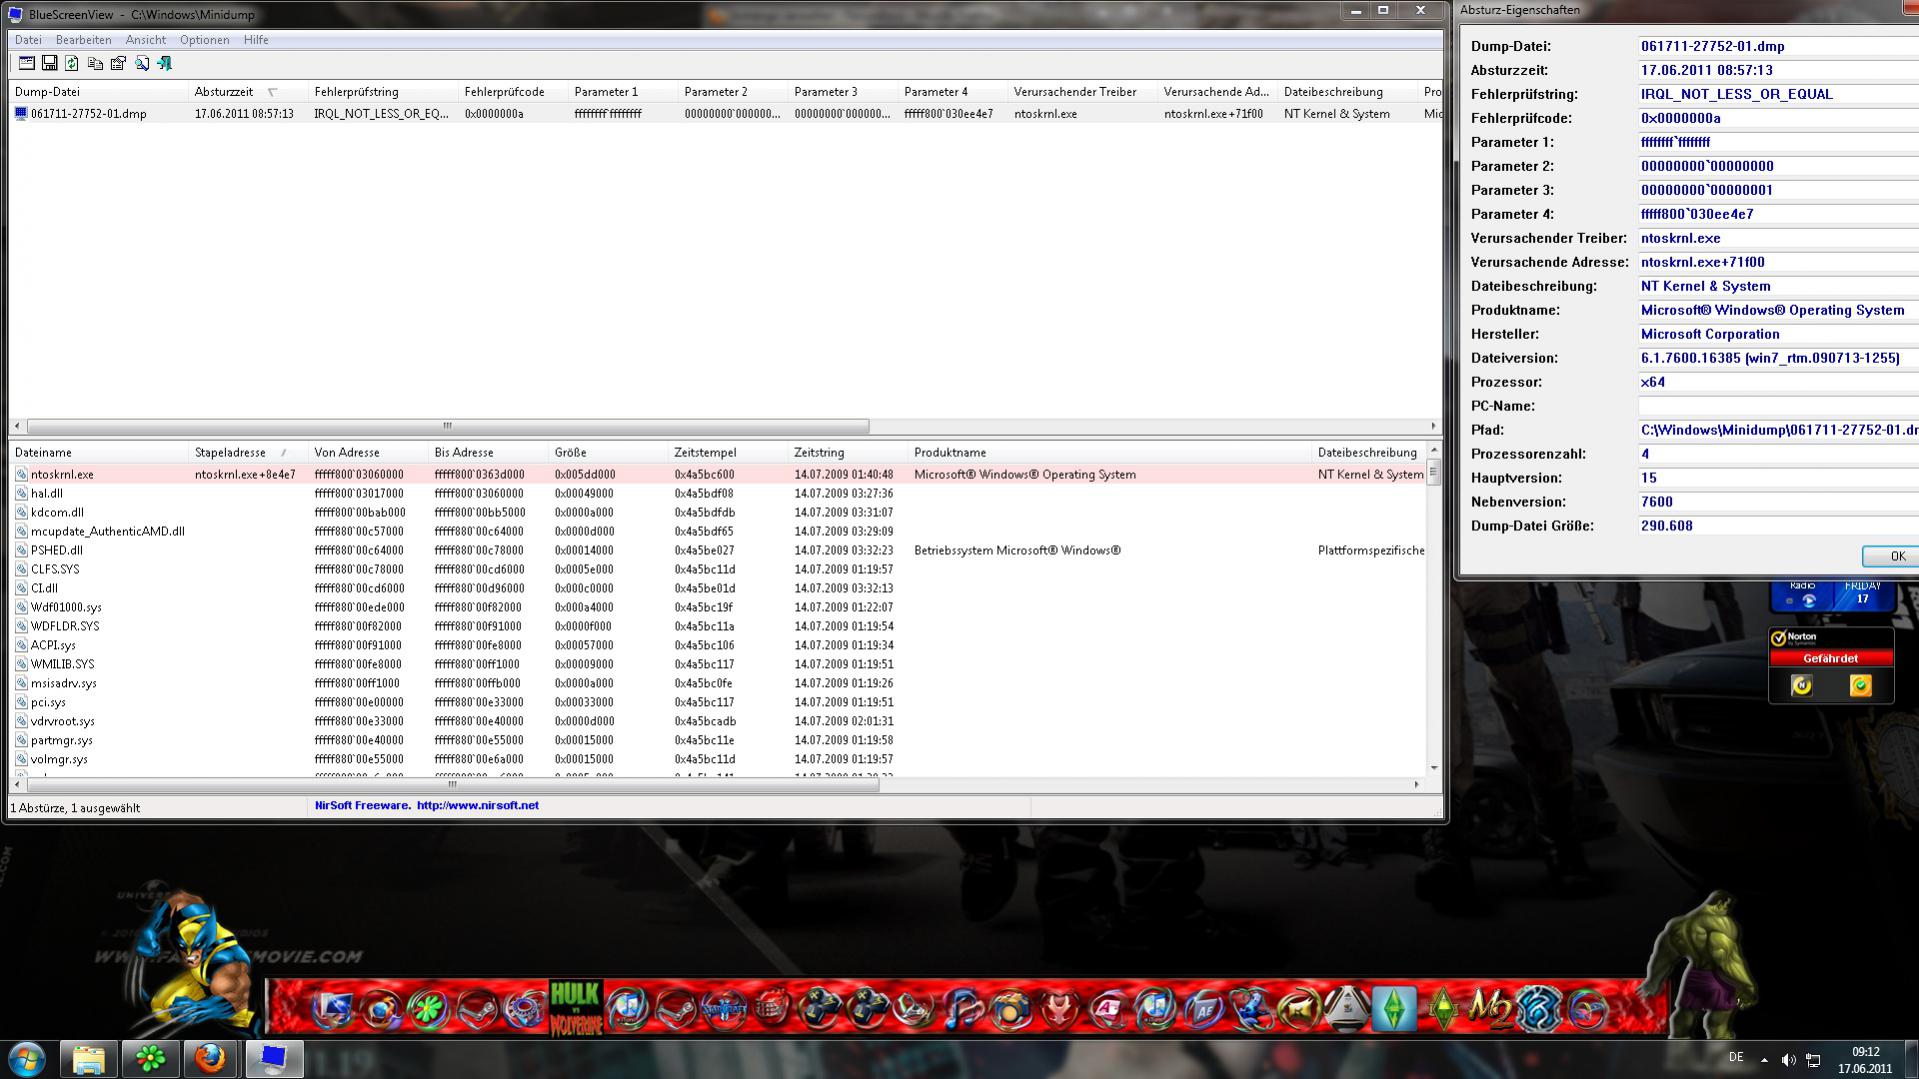Screen dimensions: 1919x1079
Task: Select the ACPI.sys driver row
Action: [x=718, y=646]
